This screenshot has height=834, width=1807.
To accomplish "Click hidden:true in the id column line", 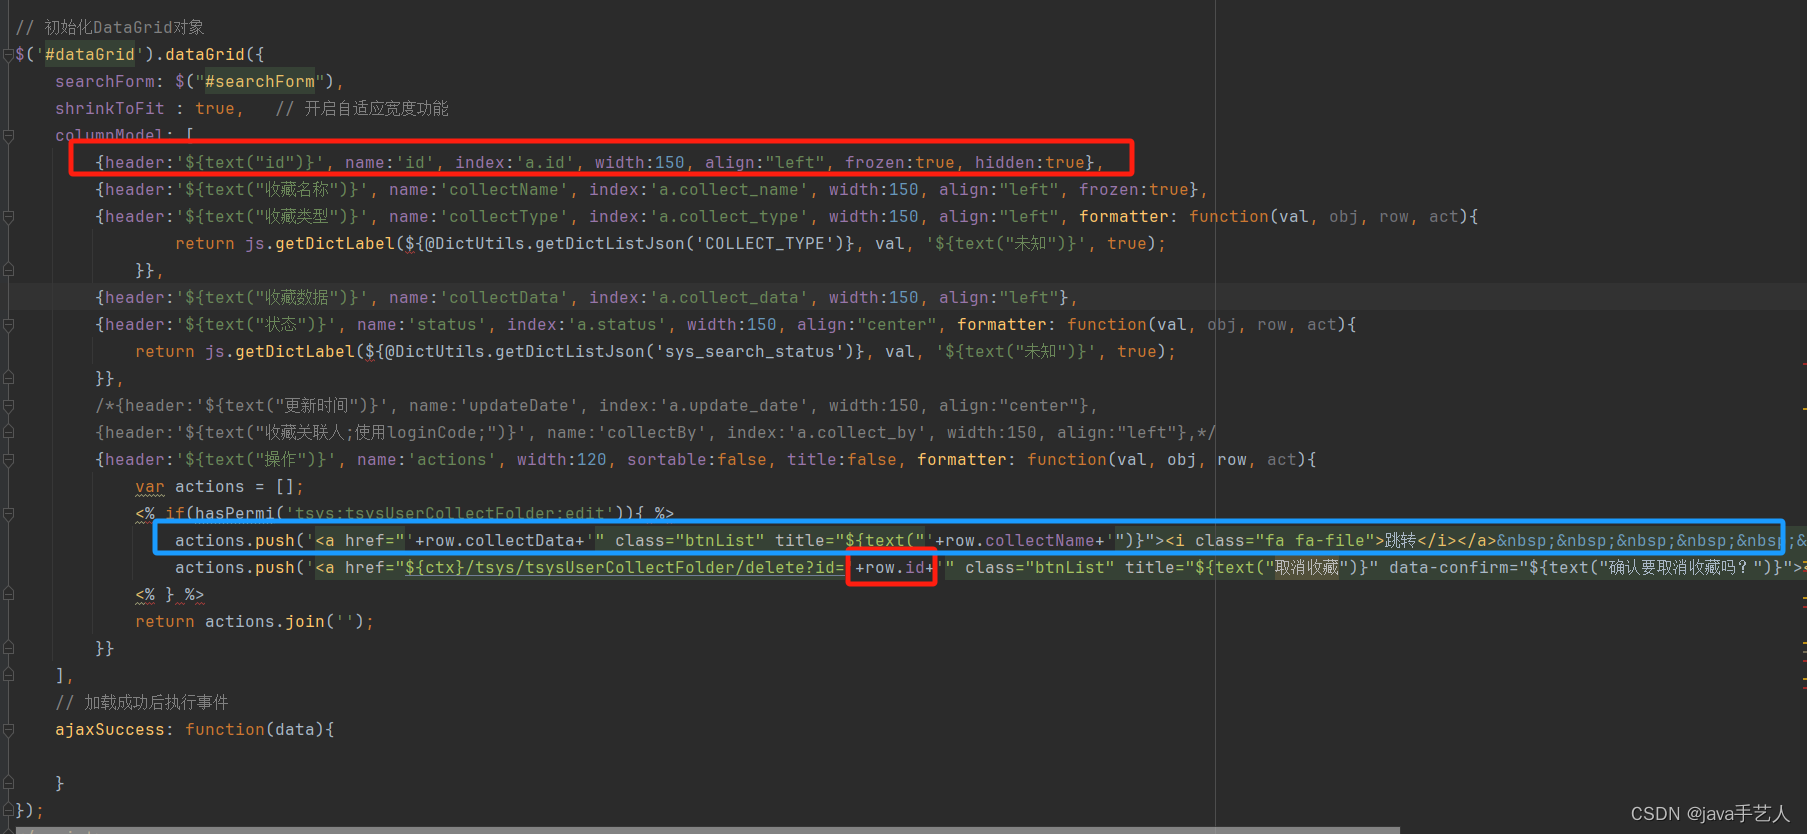I will 1030,162.
